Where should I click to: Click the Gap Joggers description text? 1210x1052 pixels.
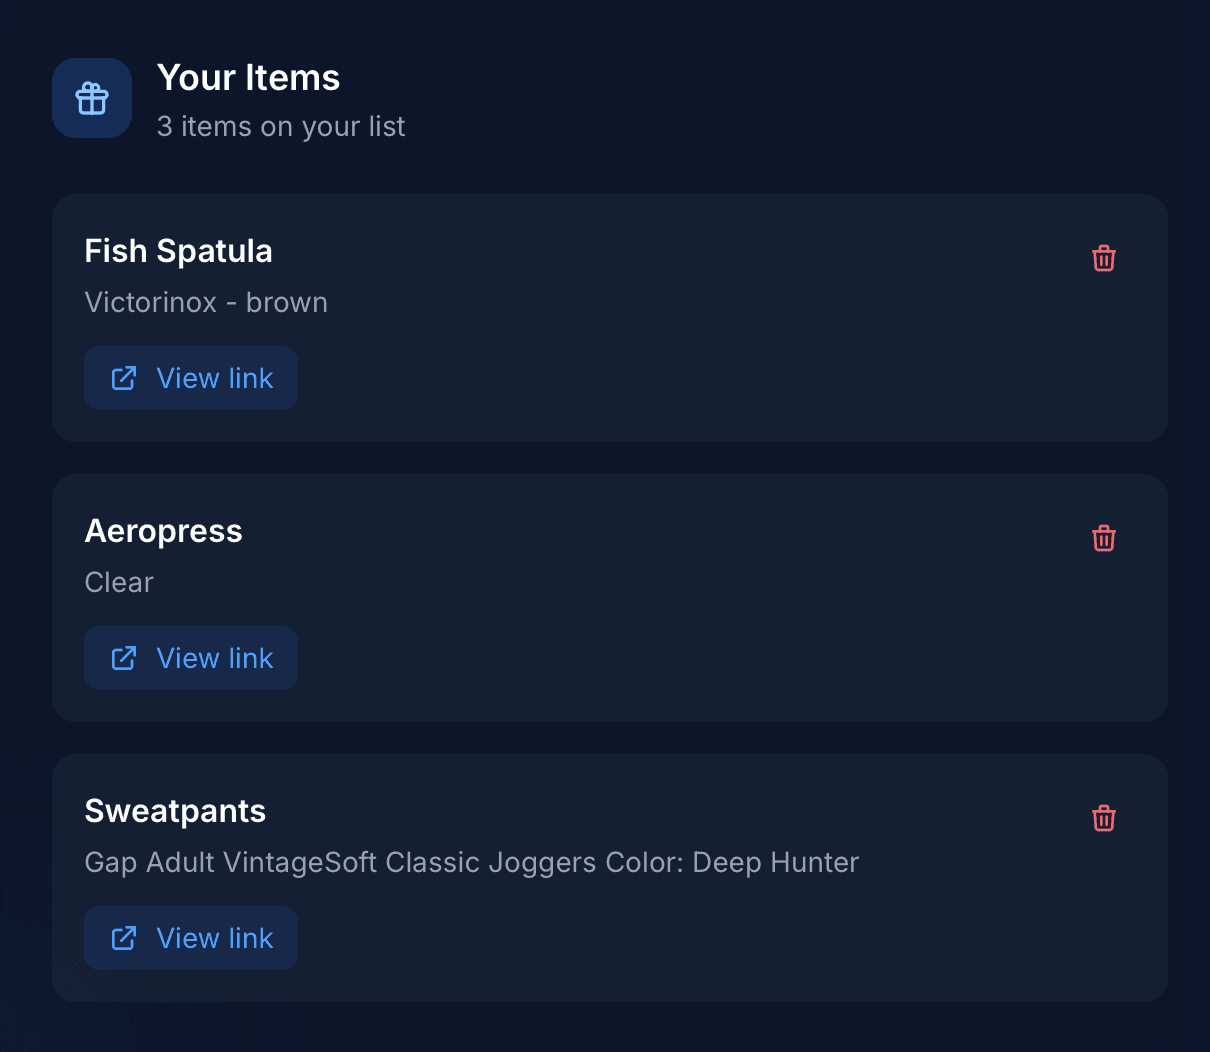(x=471, y=862)
